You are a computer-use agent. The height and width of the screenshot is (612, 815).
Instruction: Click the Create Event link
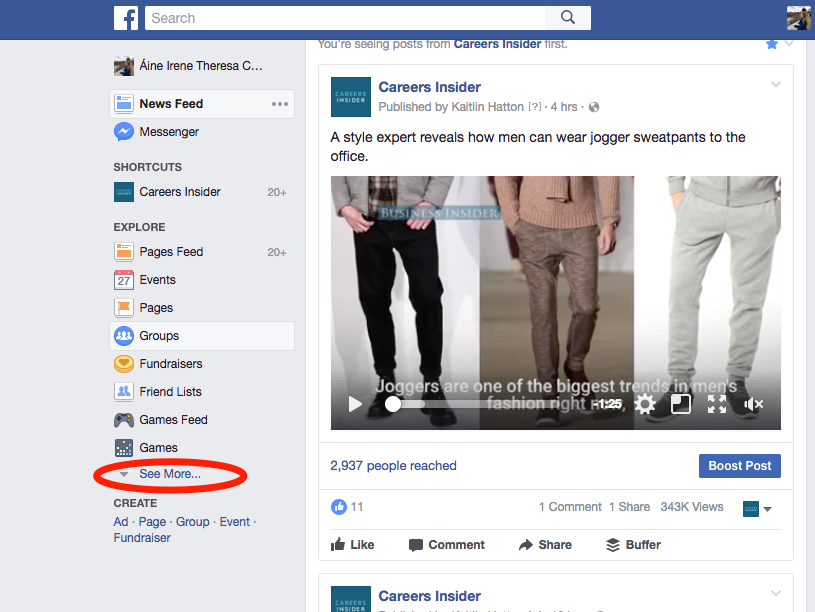click(234, 522)
